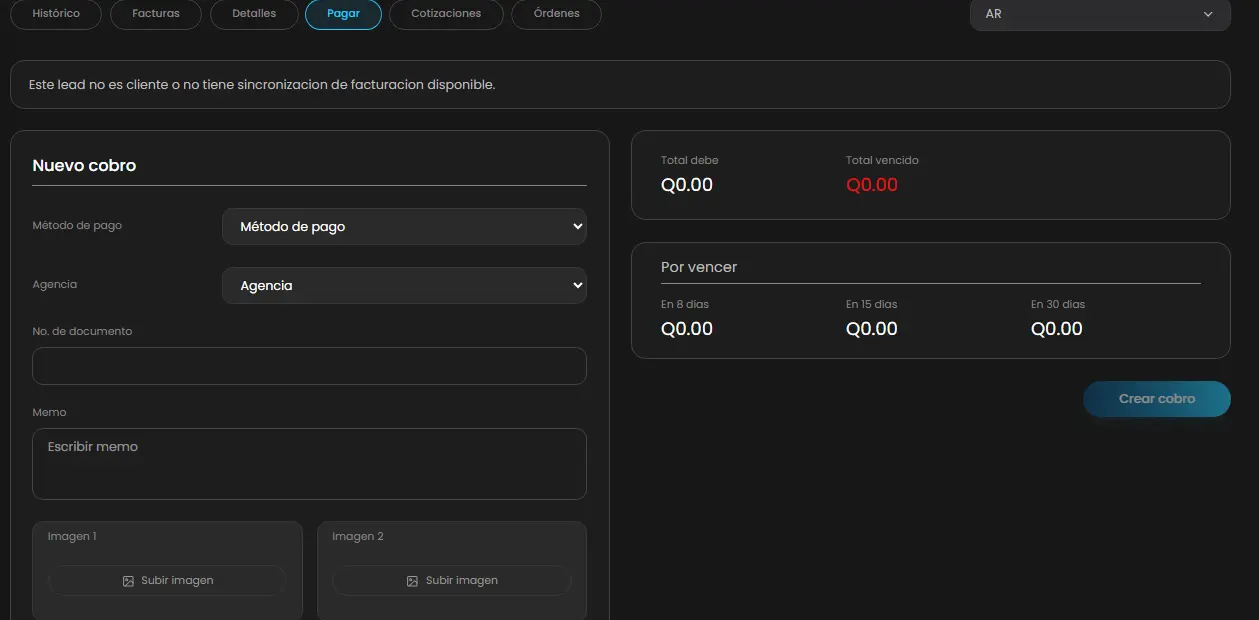The width and height of the screenshot is (1259, 620).
Task: Focus the Escribir memo text area
Action: click(x=309, y=464)
